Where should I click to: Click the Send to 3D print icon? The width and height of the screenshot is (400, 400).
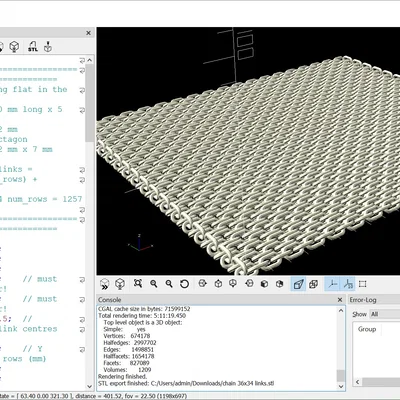[x=48, y=46]
